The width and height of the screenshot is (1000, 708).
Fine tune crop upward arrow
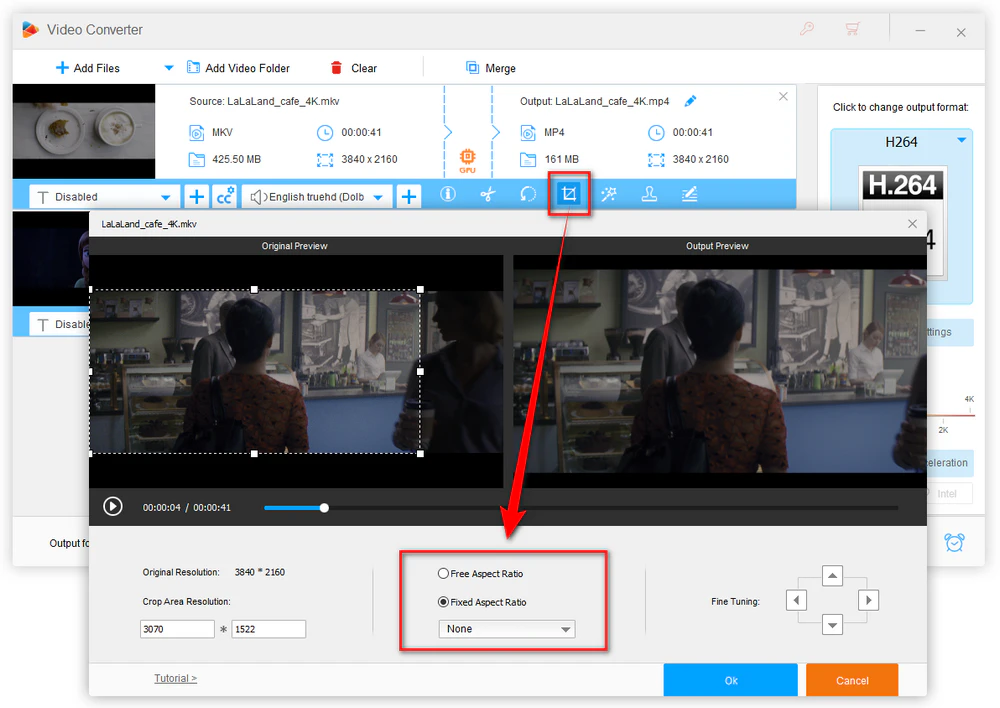pos(832,576)
